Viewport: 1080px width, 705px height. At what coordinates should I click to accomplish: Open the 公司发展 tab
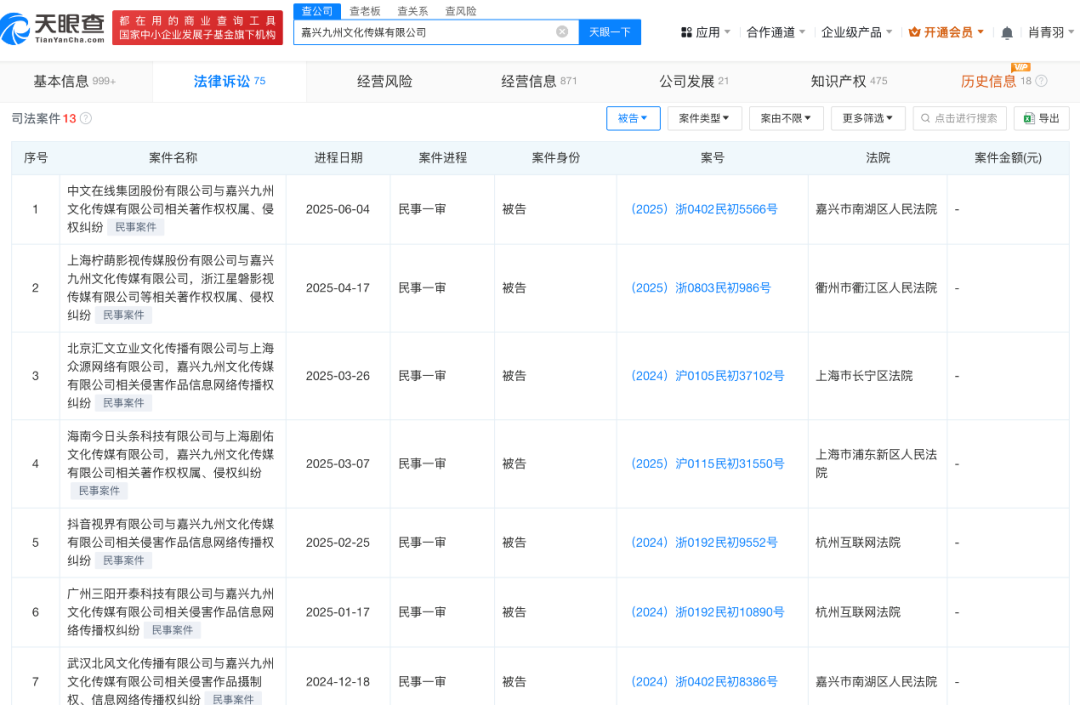[694, 81]
